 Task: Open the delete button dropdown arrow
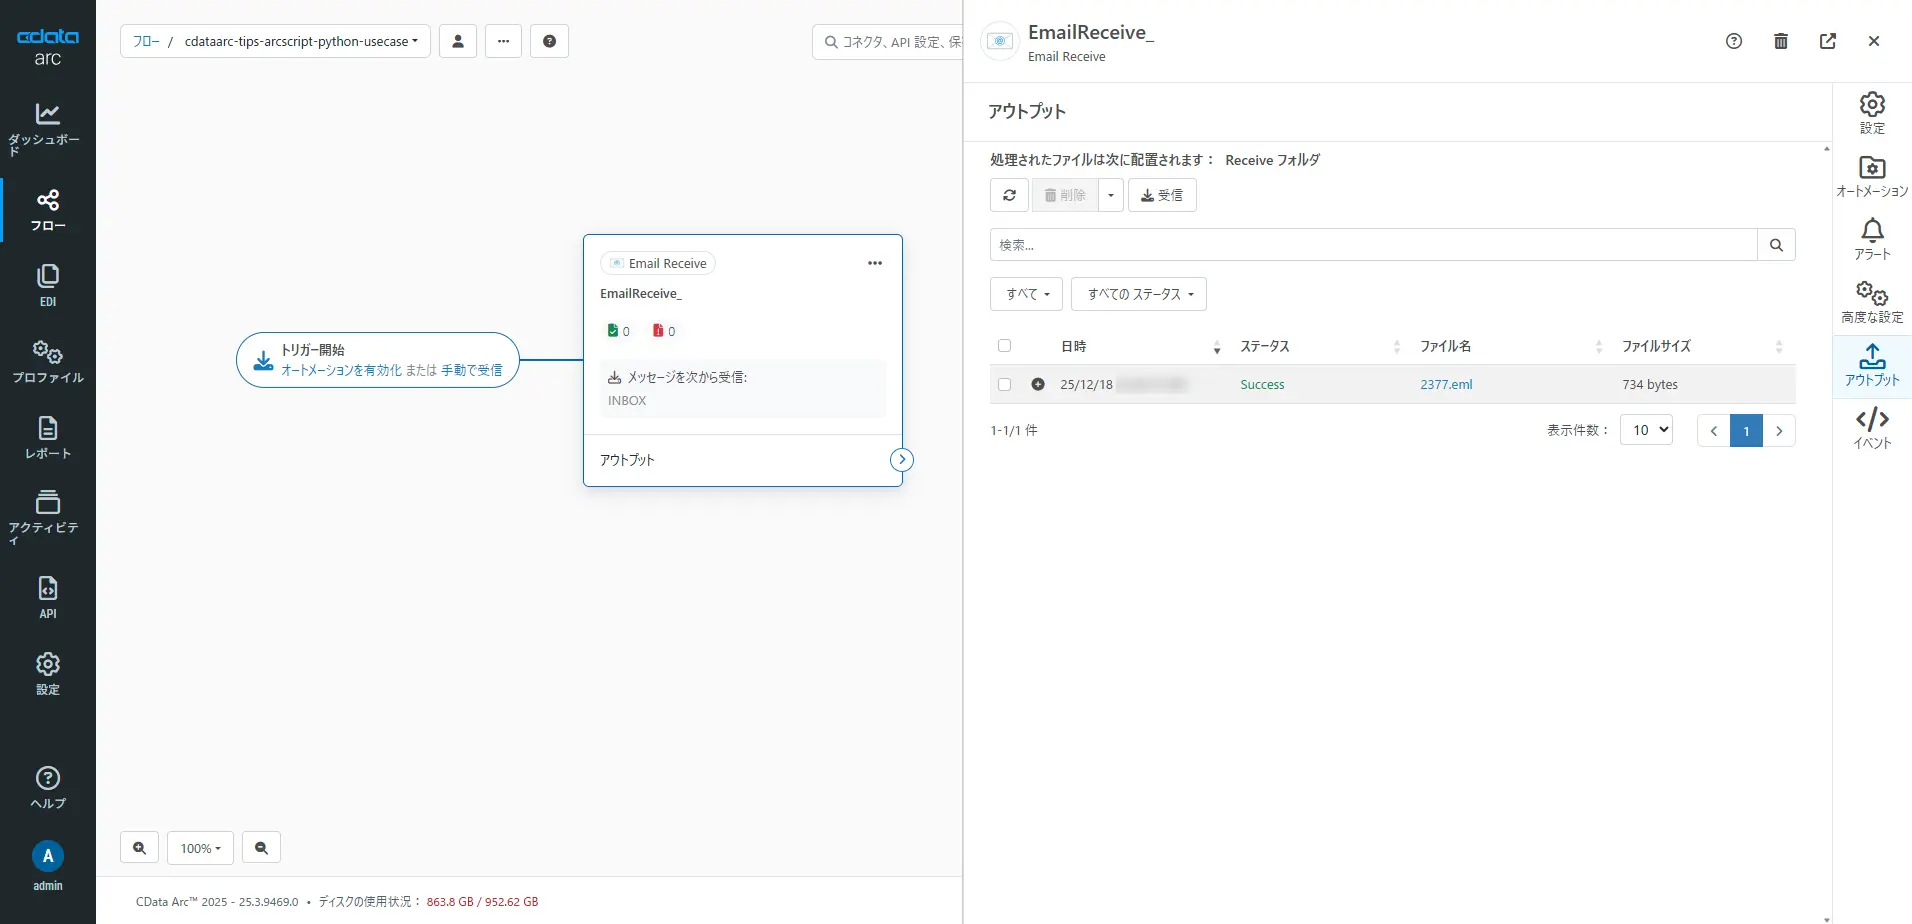(1110, 195)
